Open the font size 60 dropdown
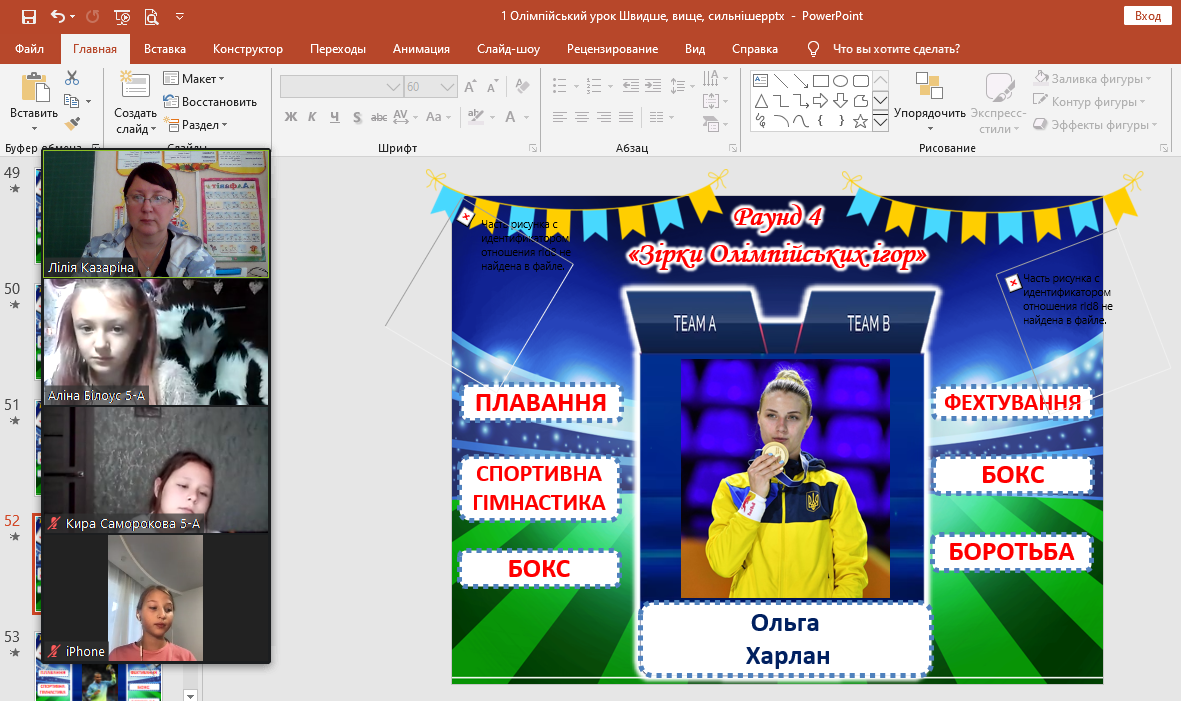The width and height of the screenshot is (1181, 701). point(447,87)
